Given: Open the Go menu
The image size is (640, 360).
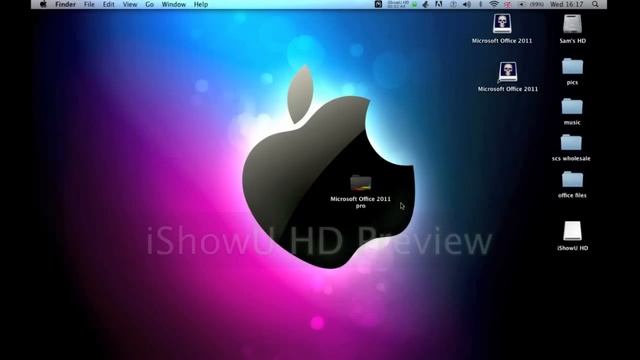Looking at the screenshot, I should point(149,4).
